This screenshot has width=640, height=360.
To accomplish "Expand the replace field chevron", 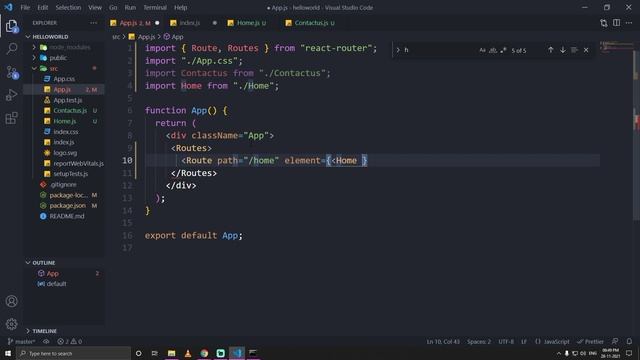I will (x=398, y=50).
